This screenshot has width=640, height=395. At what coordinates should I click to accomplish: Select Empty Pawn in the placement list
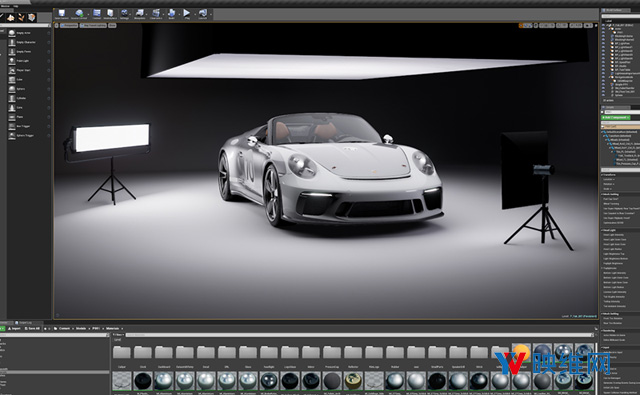click(x=29, y=51)
